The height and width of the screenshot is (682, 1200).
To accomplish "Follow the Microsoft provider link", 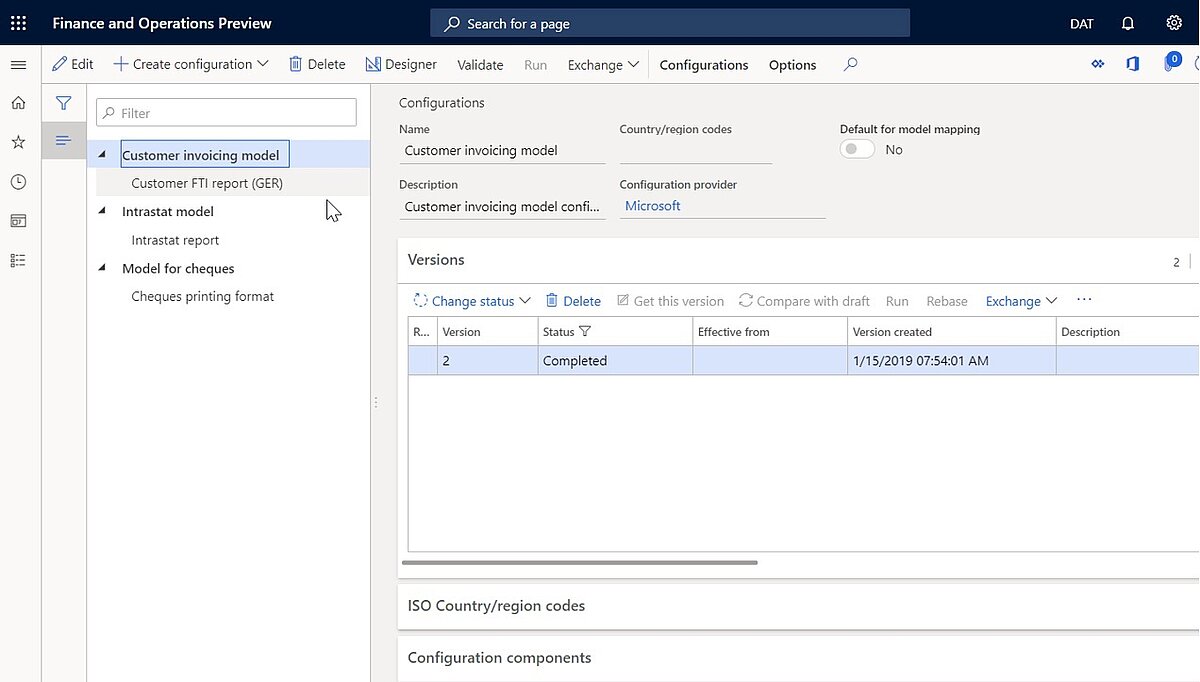I will pyautogui.click(x=652, y=206).
